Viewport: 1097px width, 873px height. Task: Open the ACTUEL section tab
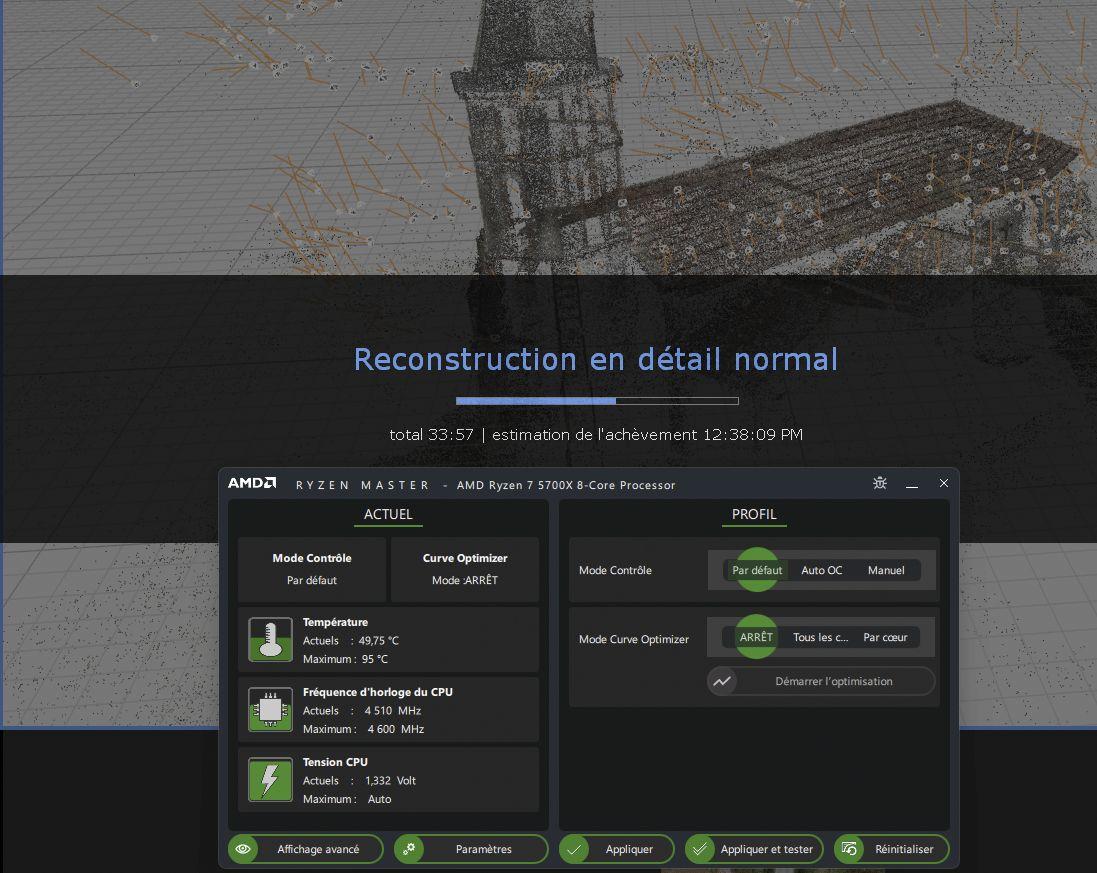pos(388,514)
